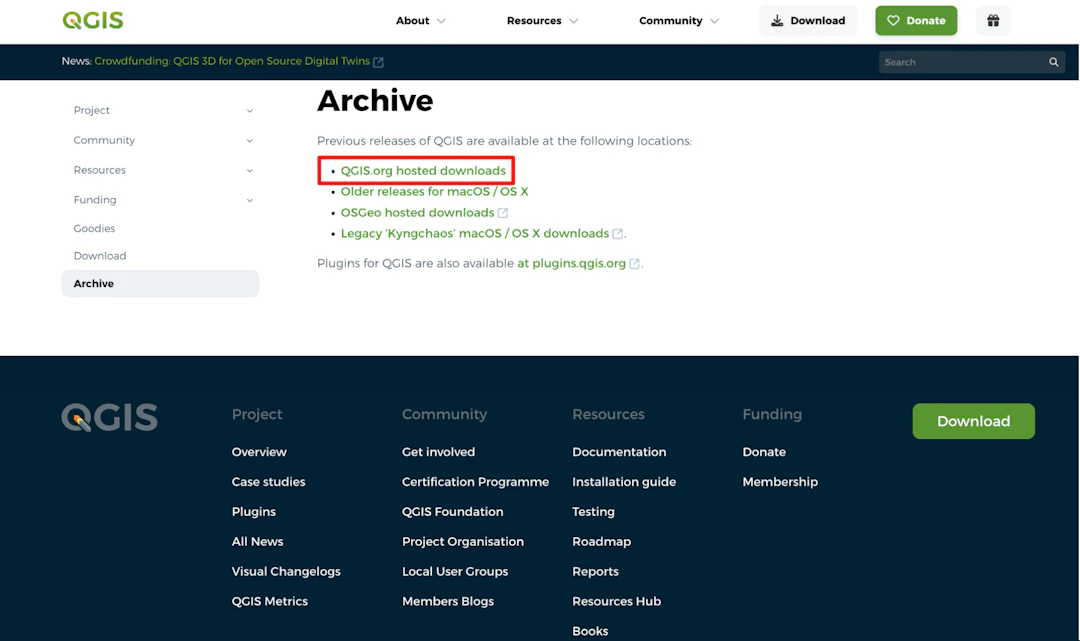
Task: Open Members Blogs footer link
Action: 448,601
